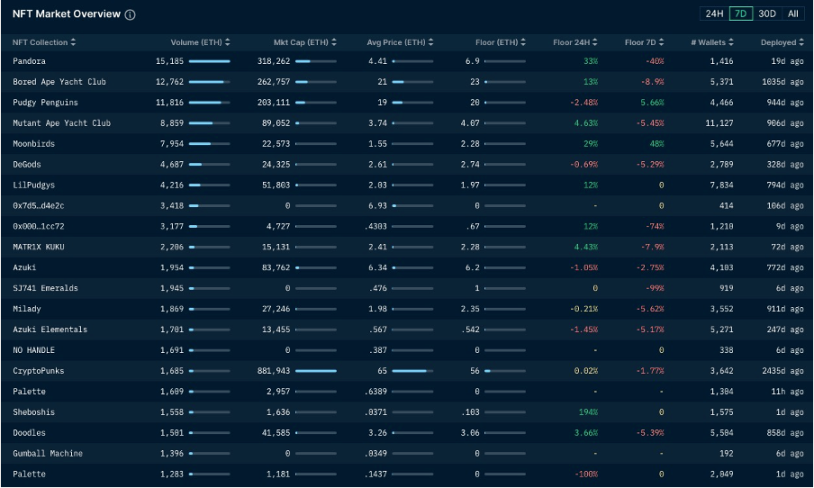Click Doodles' 41,585 market cap value

coord(276,433)
